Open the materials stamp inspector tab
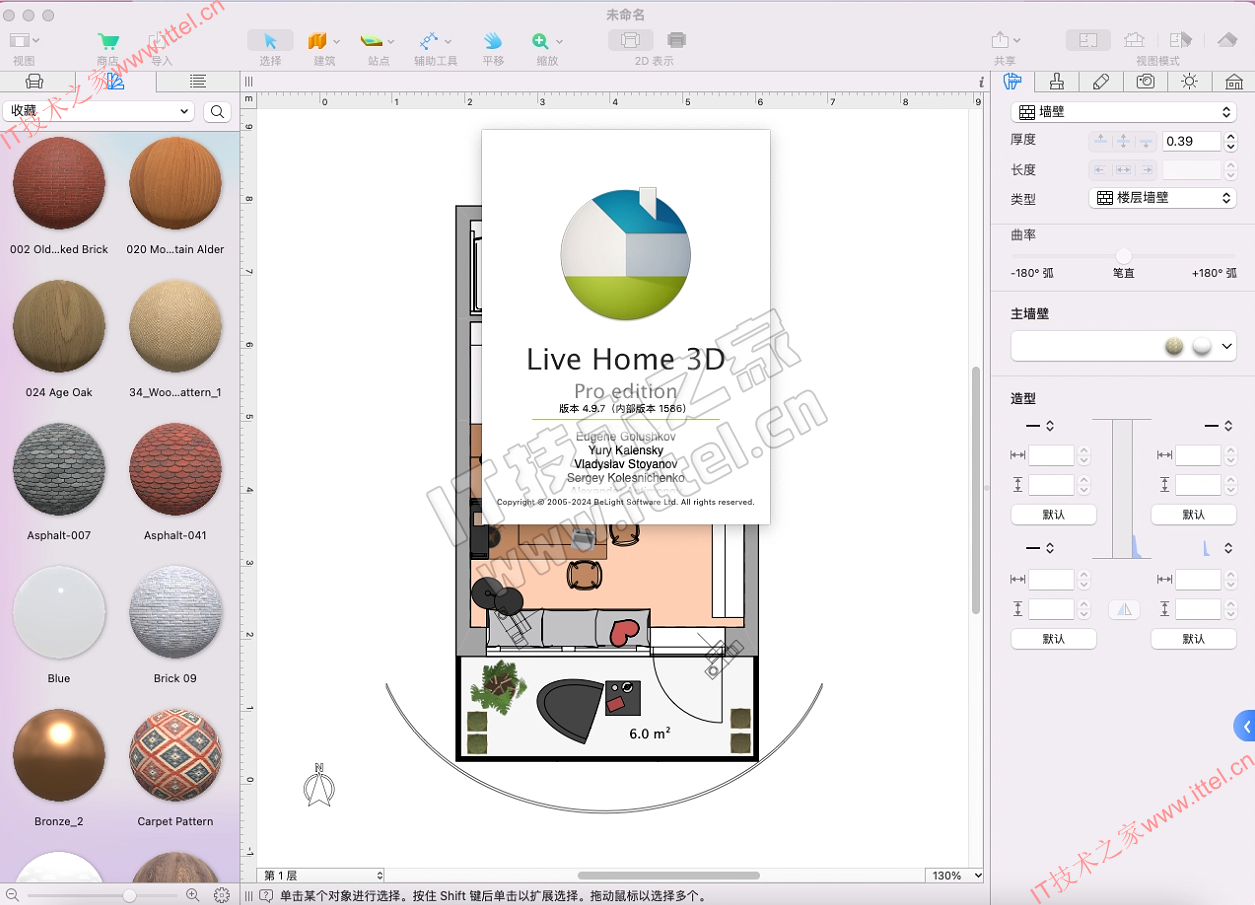1255x905 pixels. 1056,82
